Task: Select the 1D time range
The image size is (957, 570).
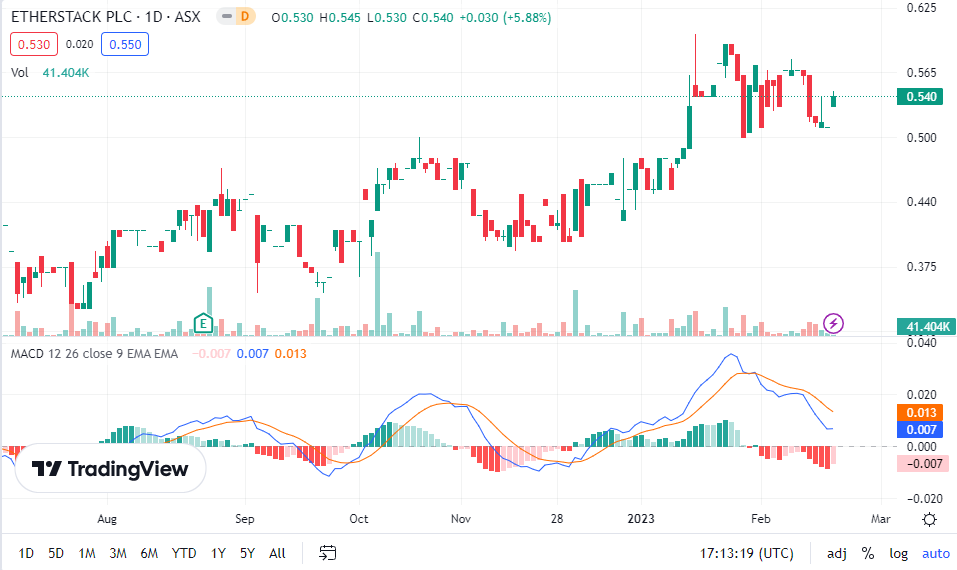Action: pos(26,553)
